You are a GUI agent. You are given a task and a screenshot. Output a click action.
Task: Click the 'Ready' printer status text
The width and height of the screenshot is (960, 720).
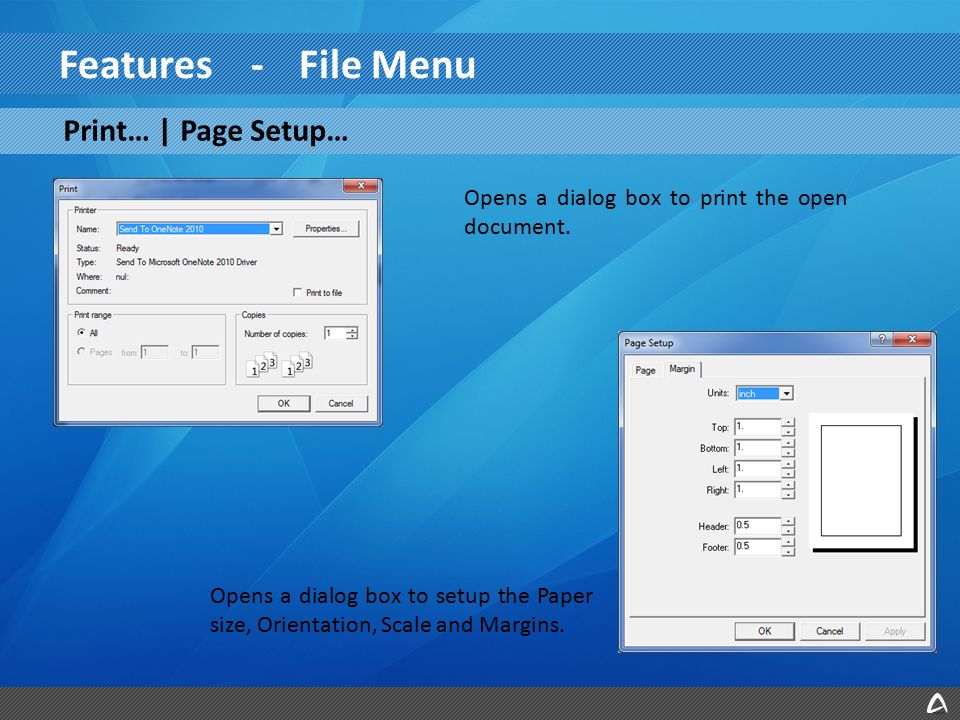pyautogui.click(x=127, y=248)
